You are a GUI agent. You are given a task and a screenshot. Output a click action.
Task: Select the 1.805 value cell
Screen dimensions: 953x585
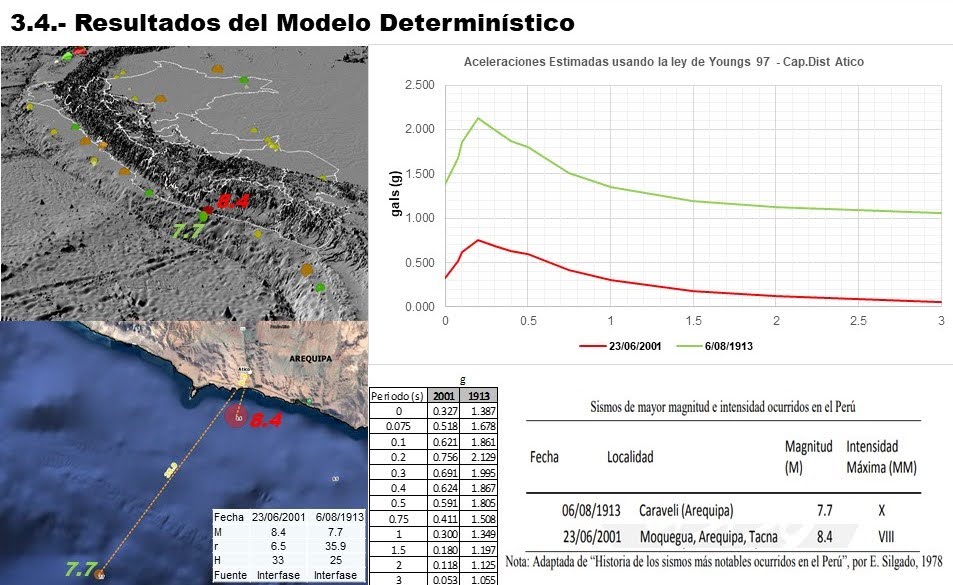[x=479, y=504]
